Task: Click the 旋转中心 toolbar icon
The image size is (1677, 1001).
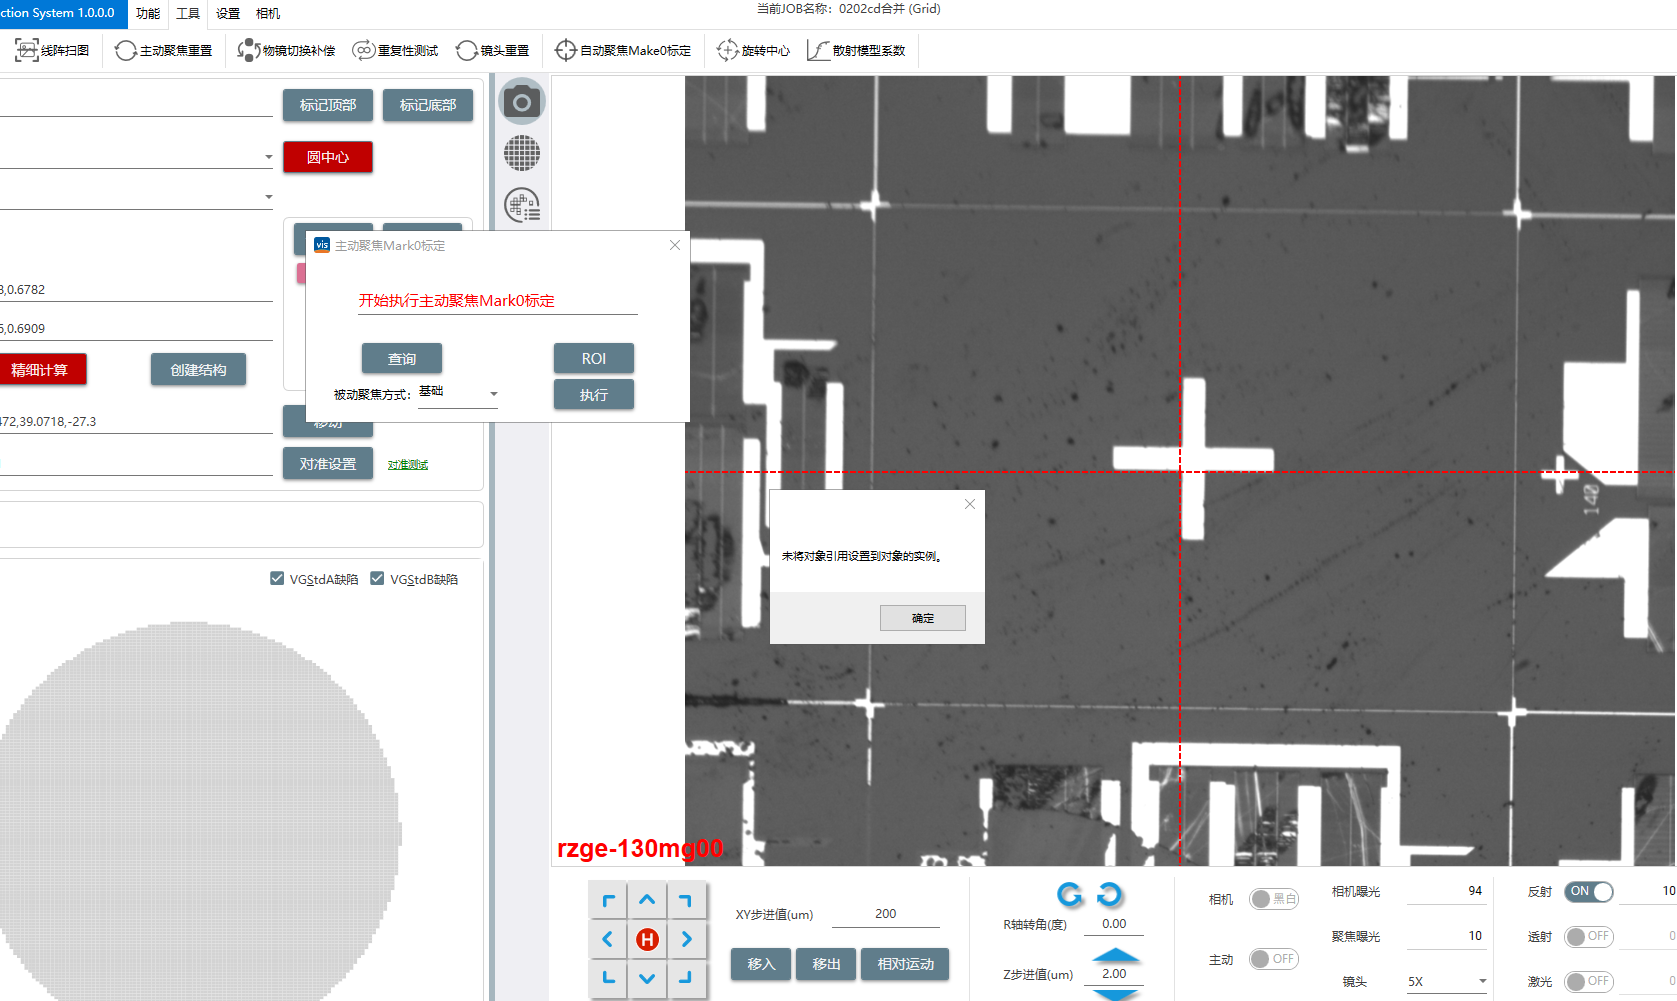Action: point(728,50)
